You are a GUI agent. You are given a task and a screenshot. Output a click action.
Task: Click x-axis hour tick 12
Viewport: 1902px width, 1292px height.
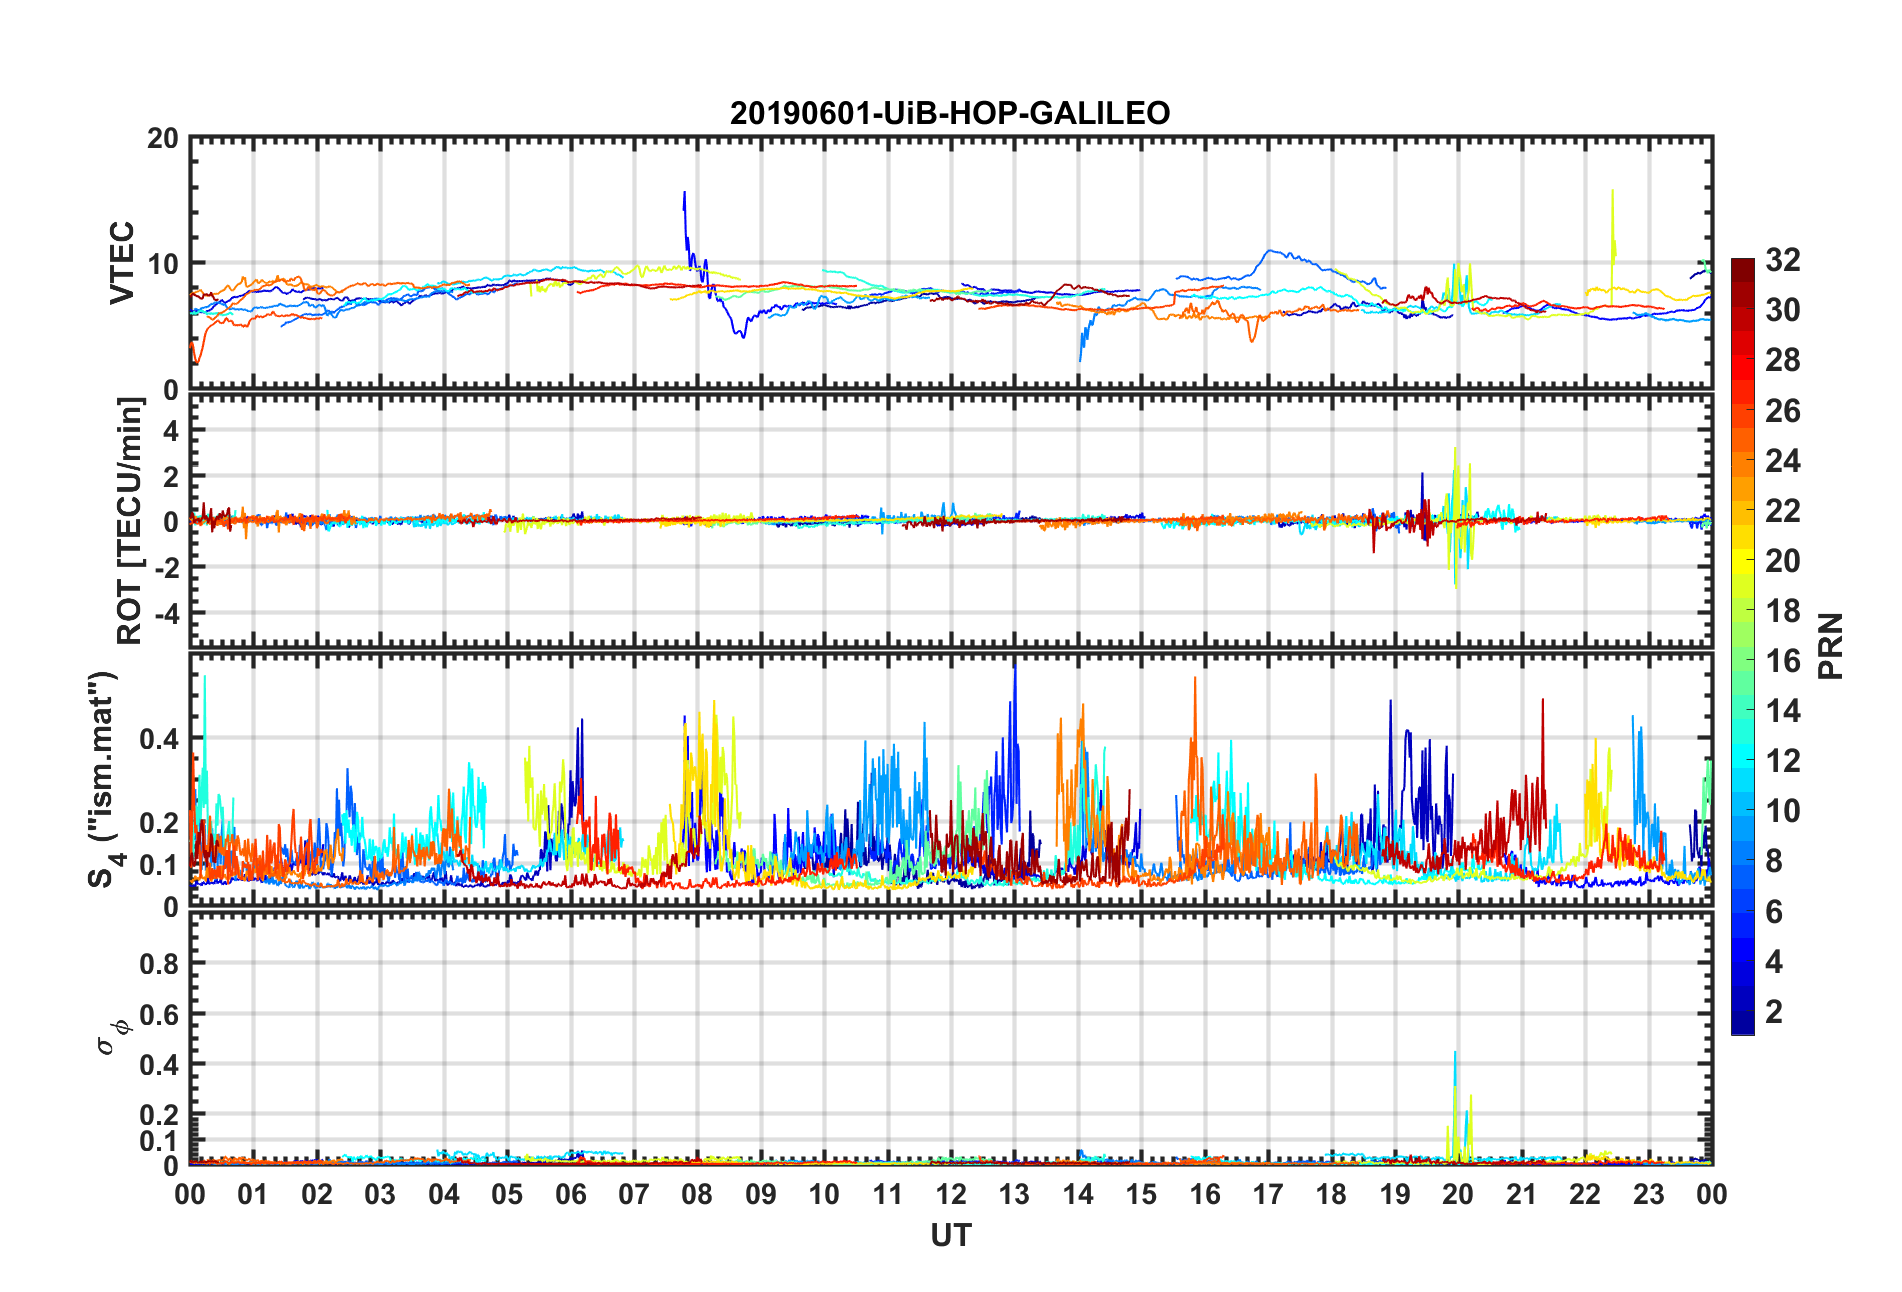[951, 1194]
